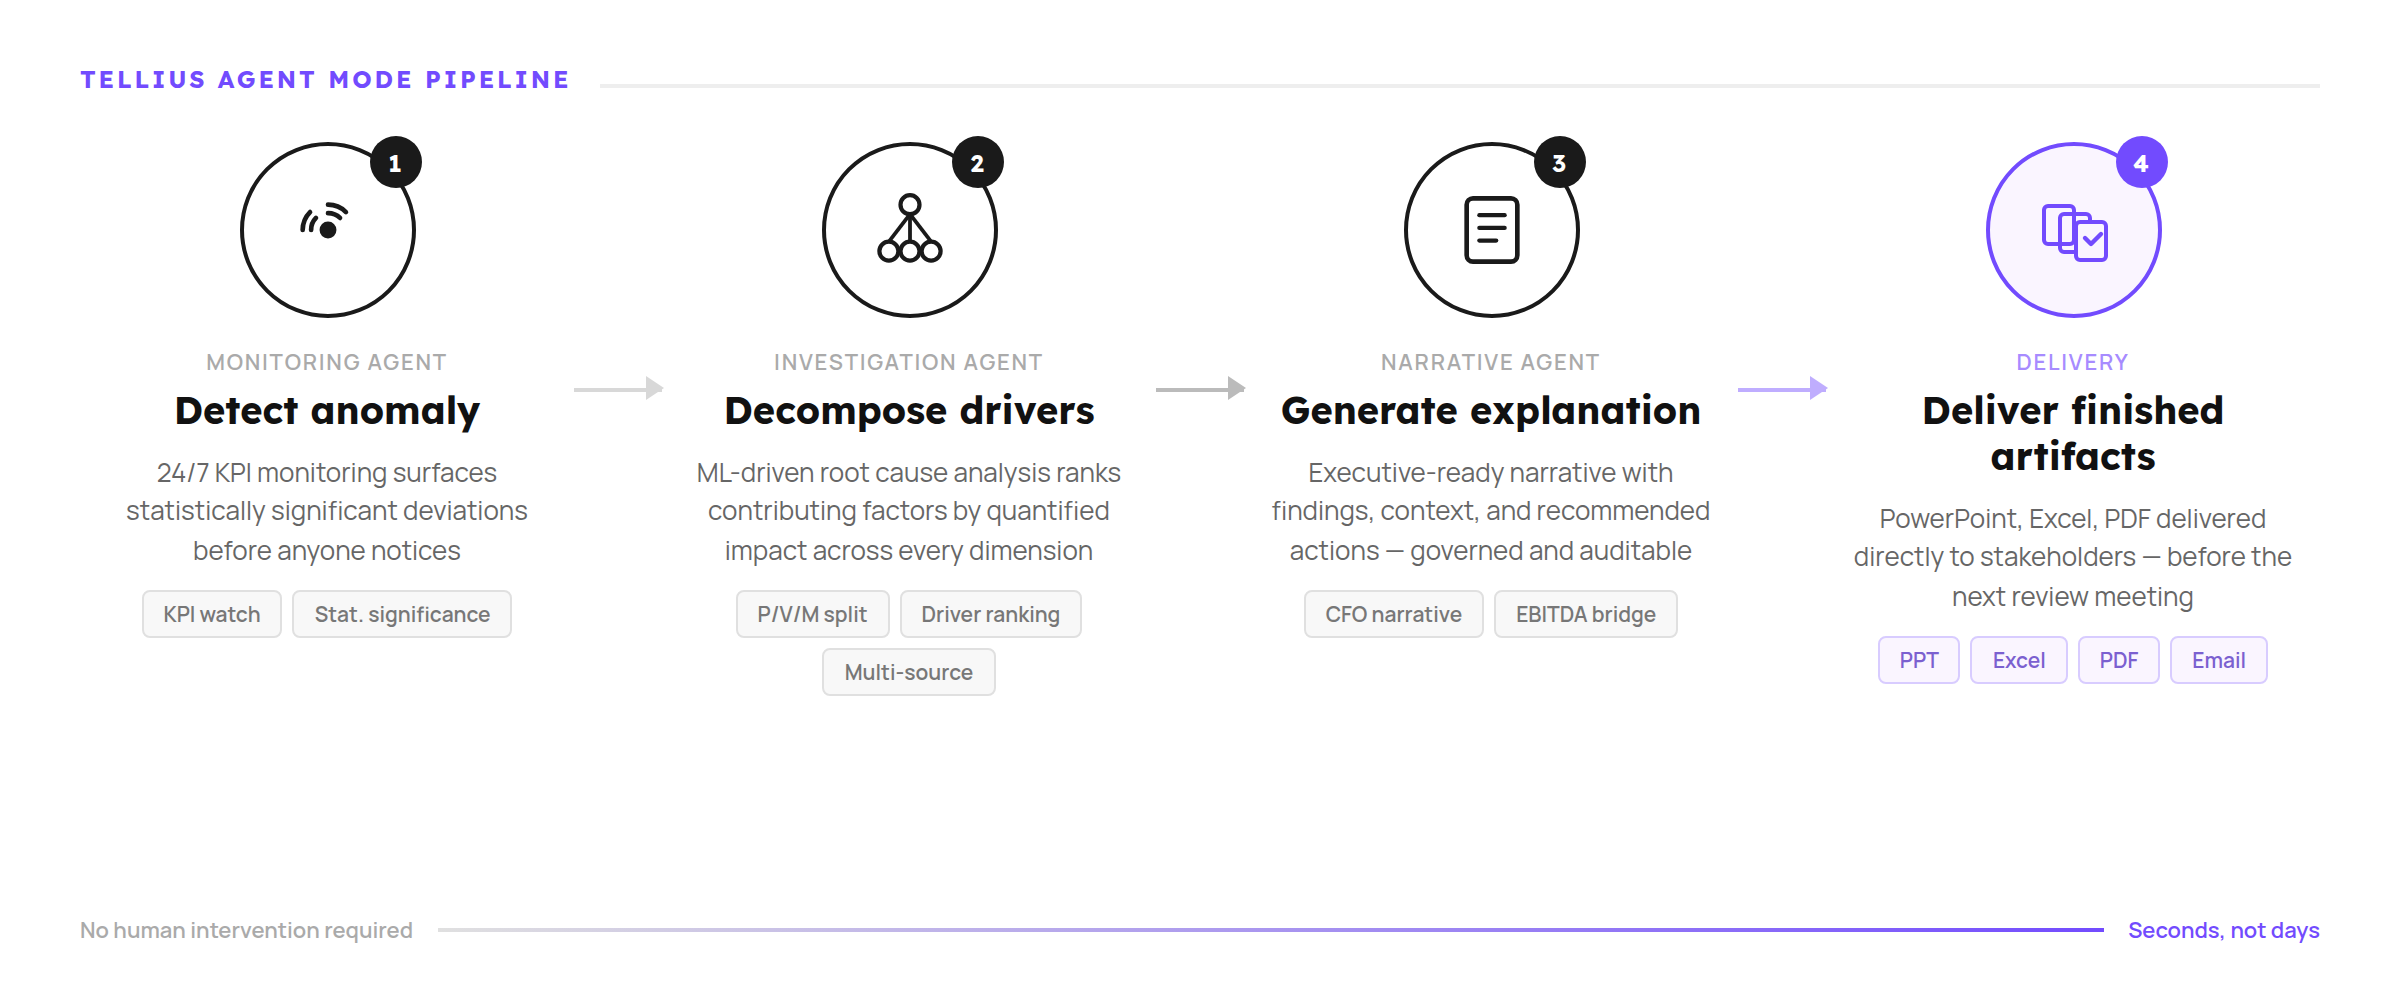
Task: Click the Narrative Agent document icon
Action: point(1492,230)
